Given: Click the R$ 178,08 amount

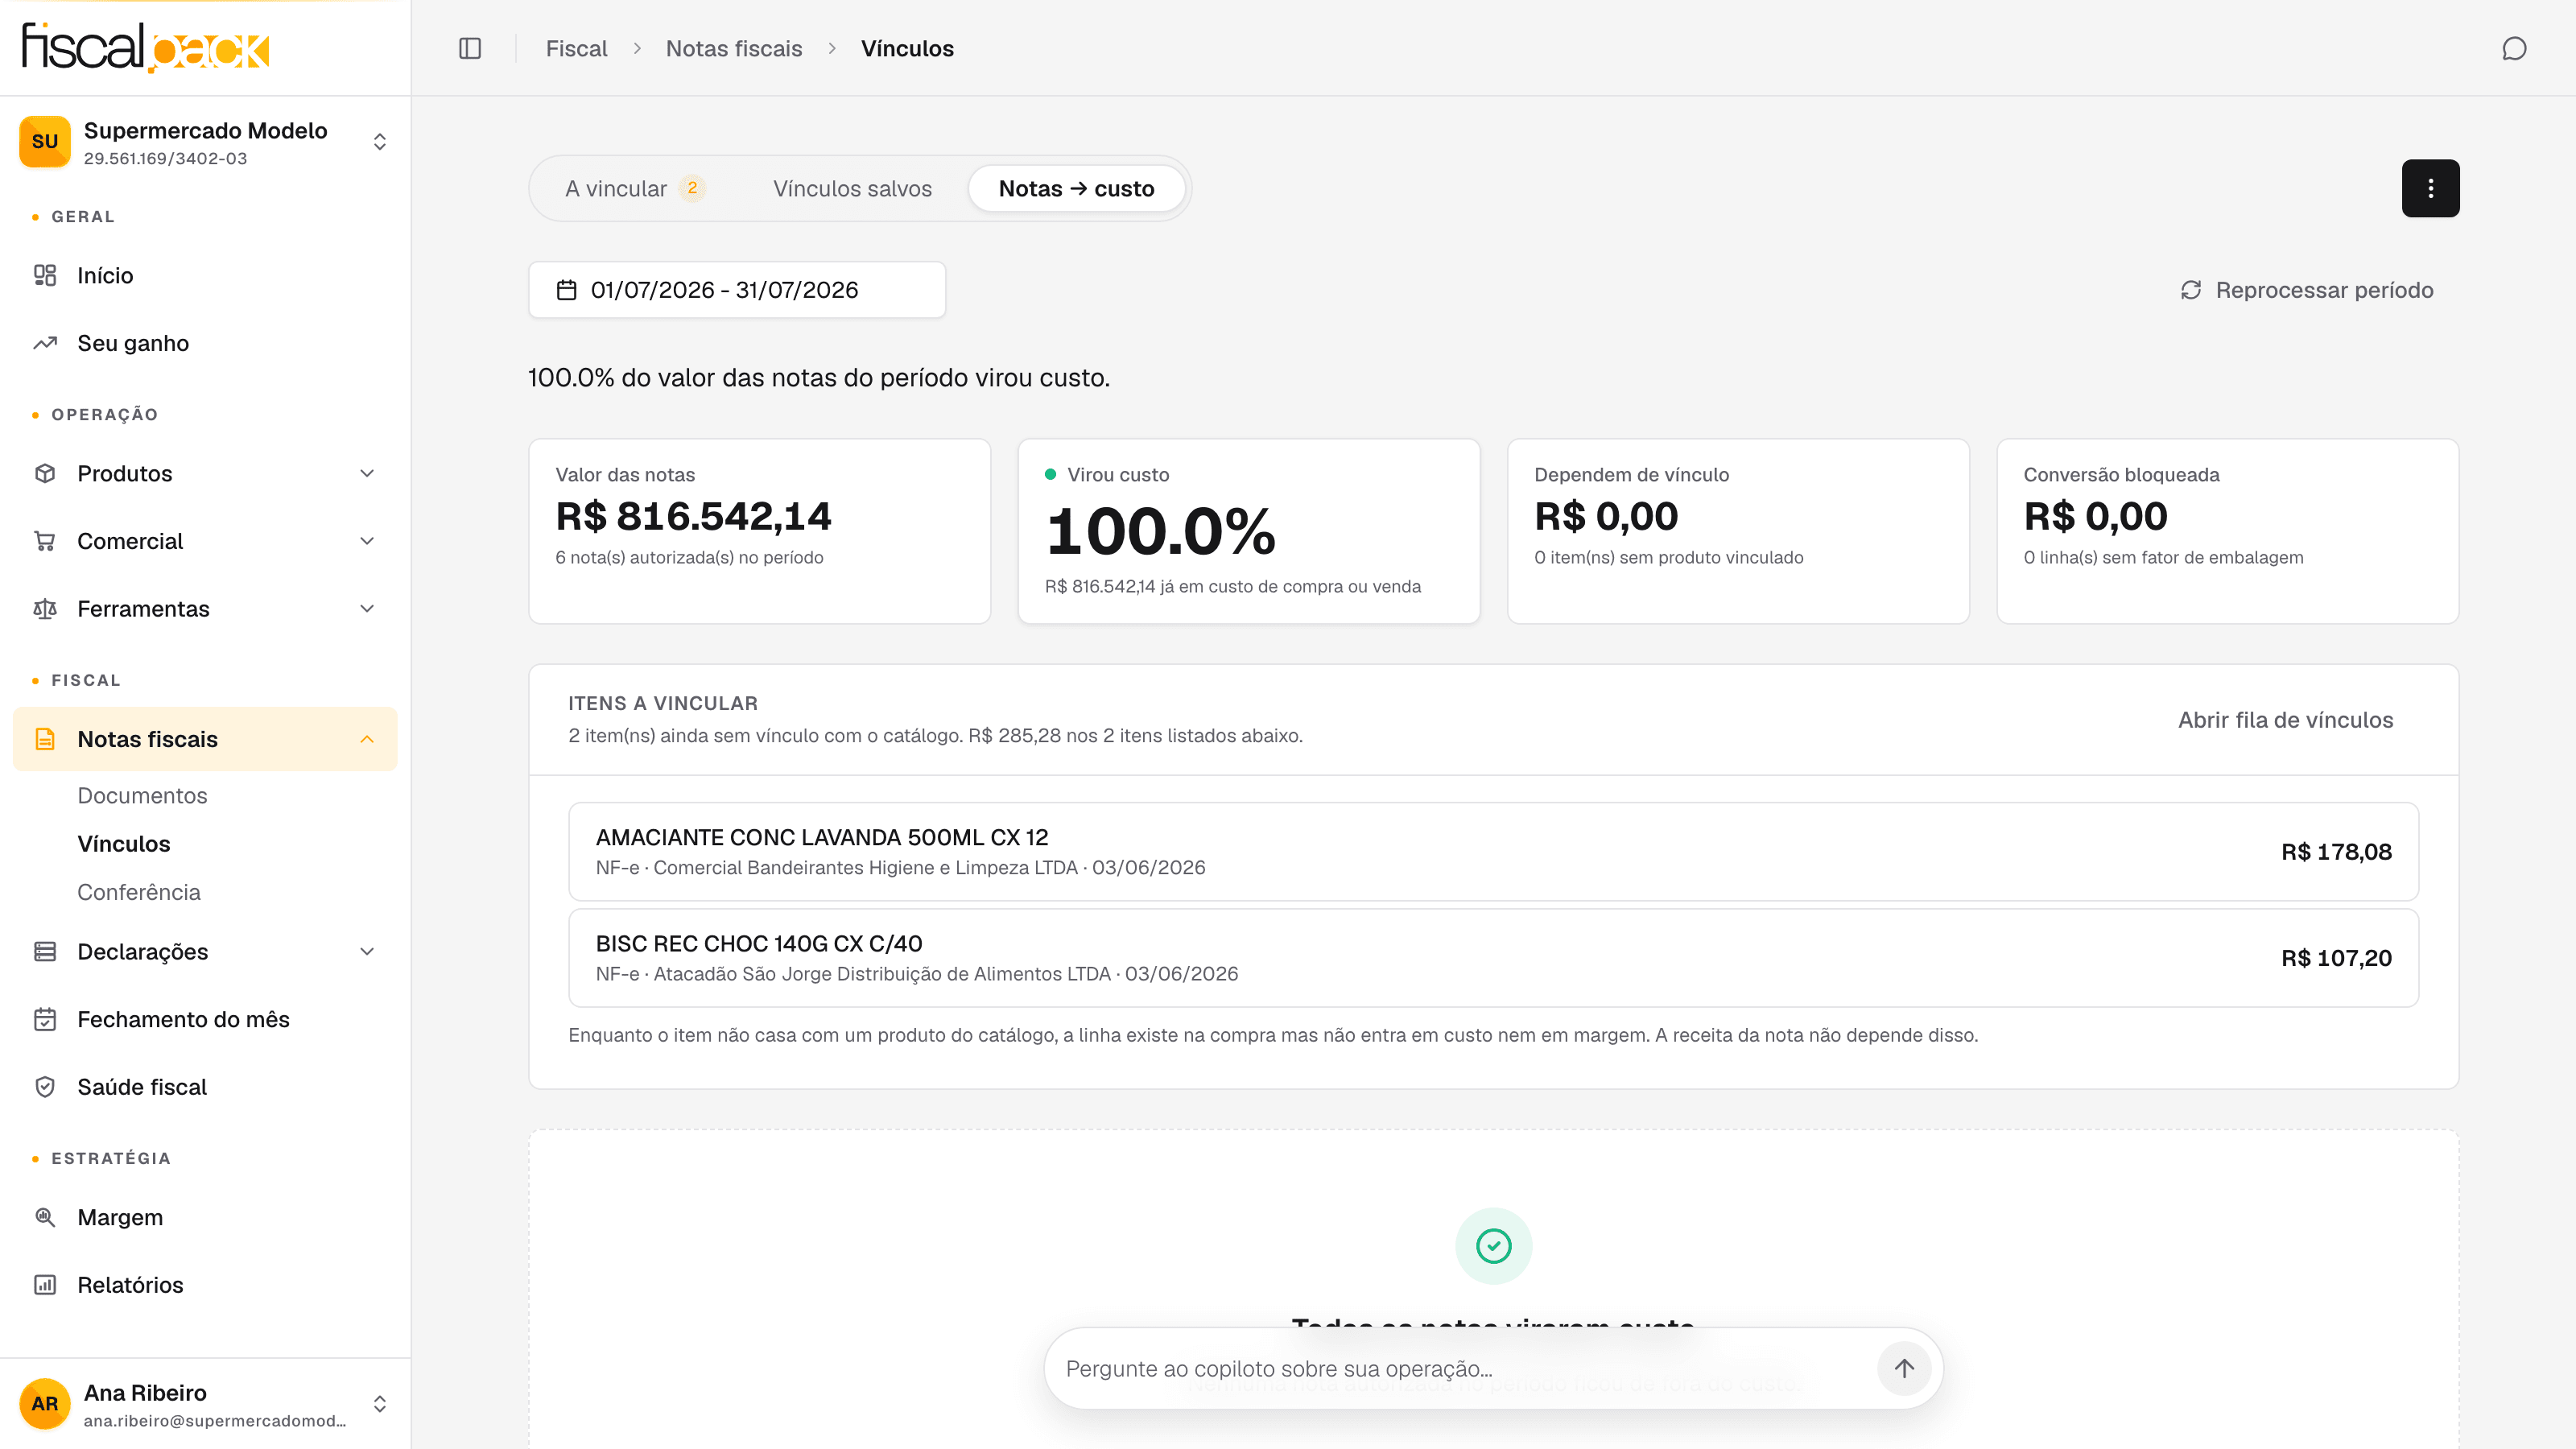Looking at the screenshot, I should point(2336,852).
